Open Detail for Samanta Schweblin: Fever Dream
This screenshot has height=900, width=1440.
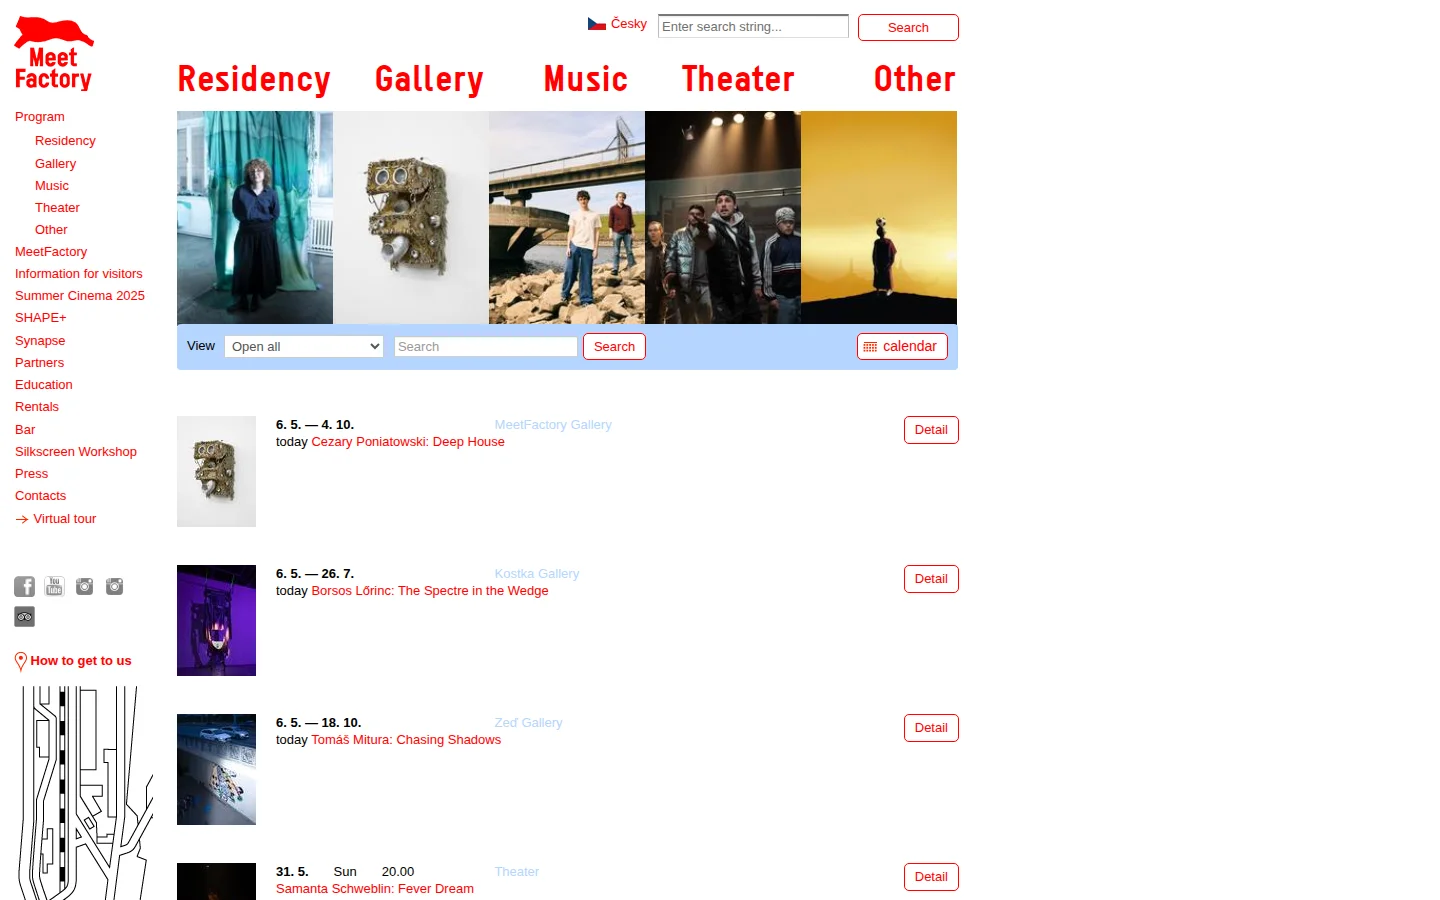[x=931, y=877]
